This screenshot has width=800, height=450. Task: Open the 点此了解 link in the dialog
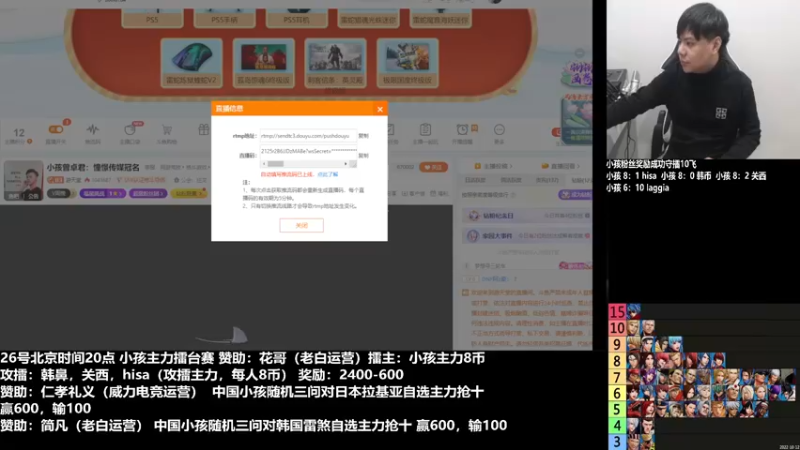[x=328, y=174]
